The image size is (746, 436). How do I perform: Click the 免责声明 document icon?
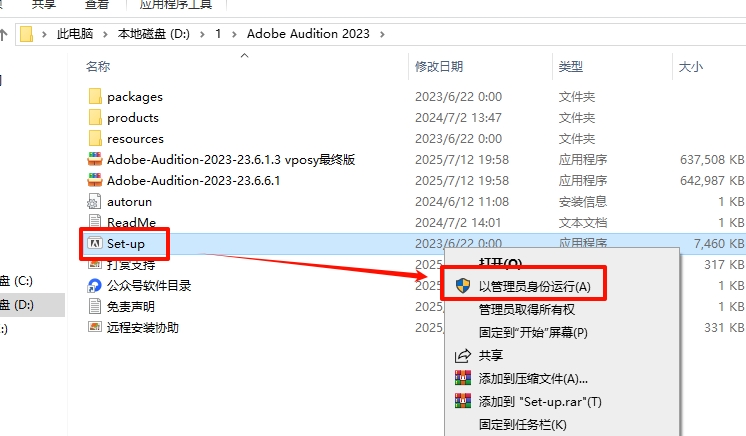coord(95,306)
